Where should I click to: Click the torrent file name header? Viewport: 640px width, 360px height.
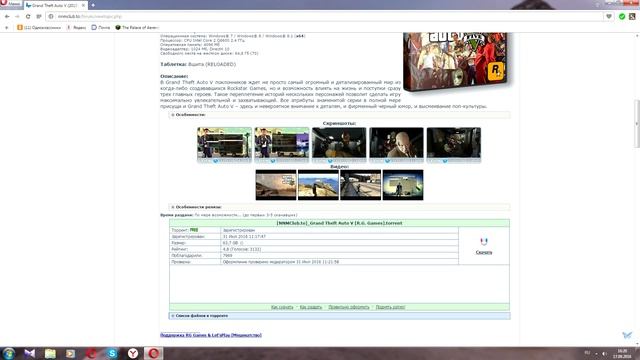click(339, 223)
